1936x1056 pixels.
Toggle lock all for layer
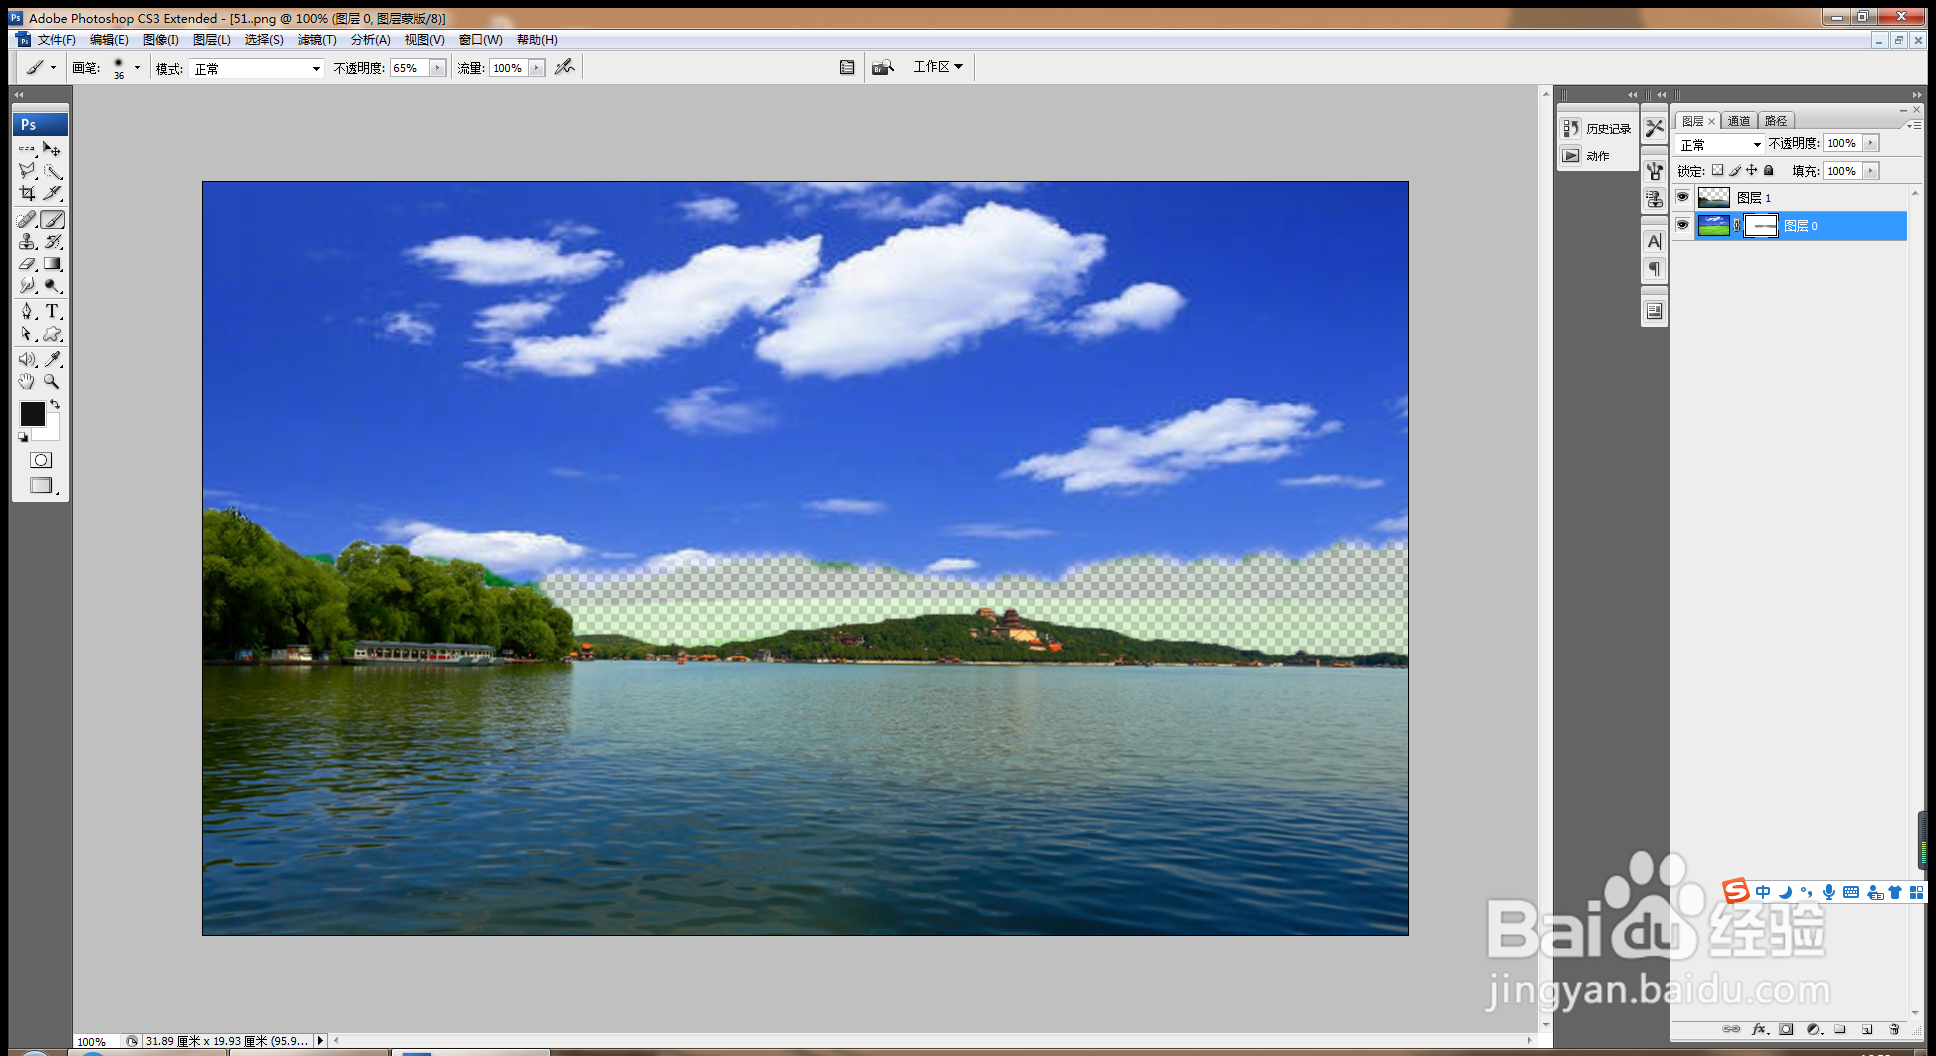tap(1769, 170)
